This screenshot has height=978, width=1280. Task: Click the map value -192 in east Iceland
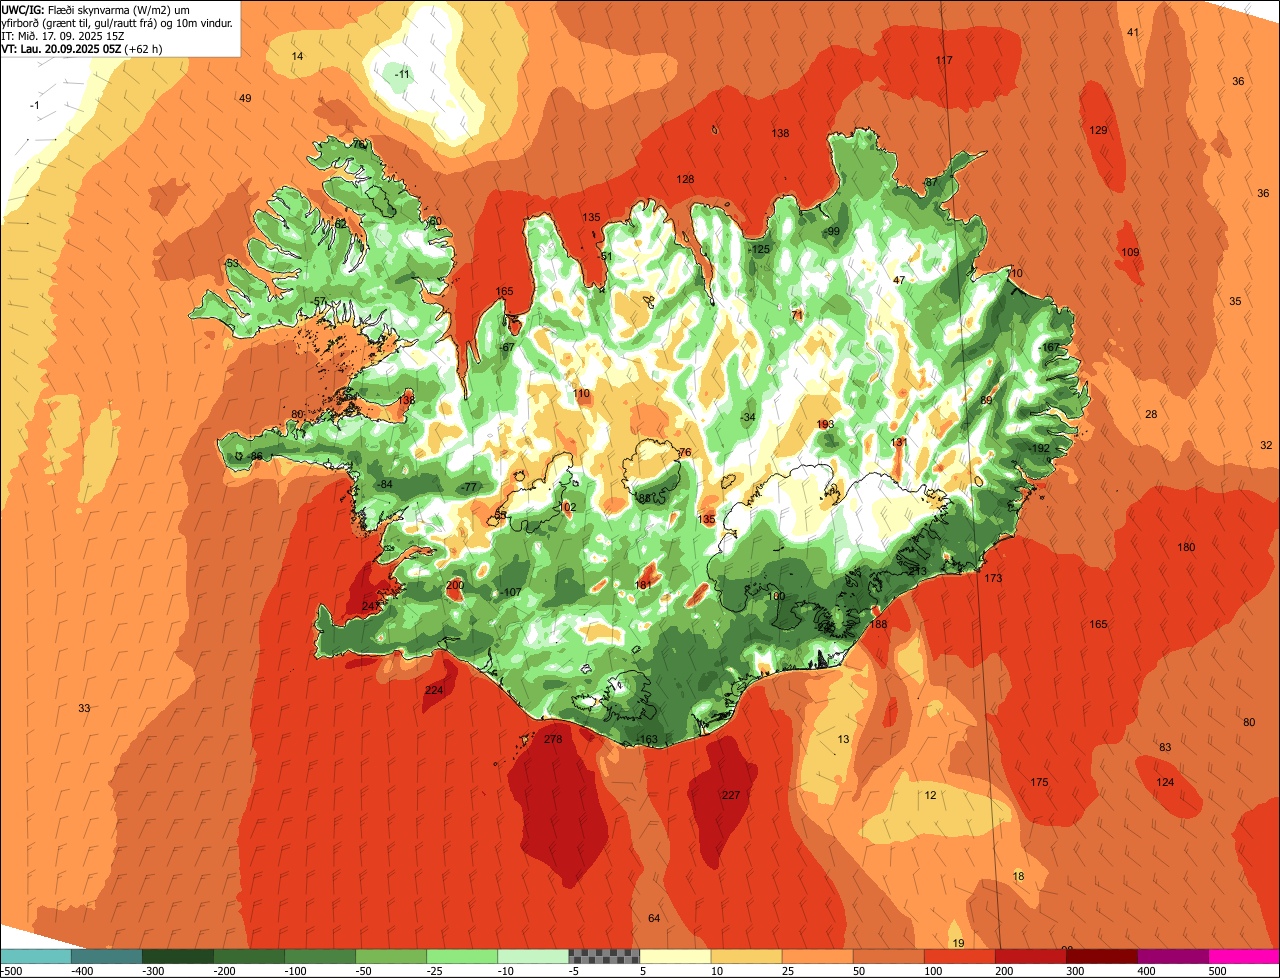tap(1039, 448)
